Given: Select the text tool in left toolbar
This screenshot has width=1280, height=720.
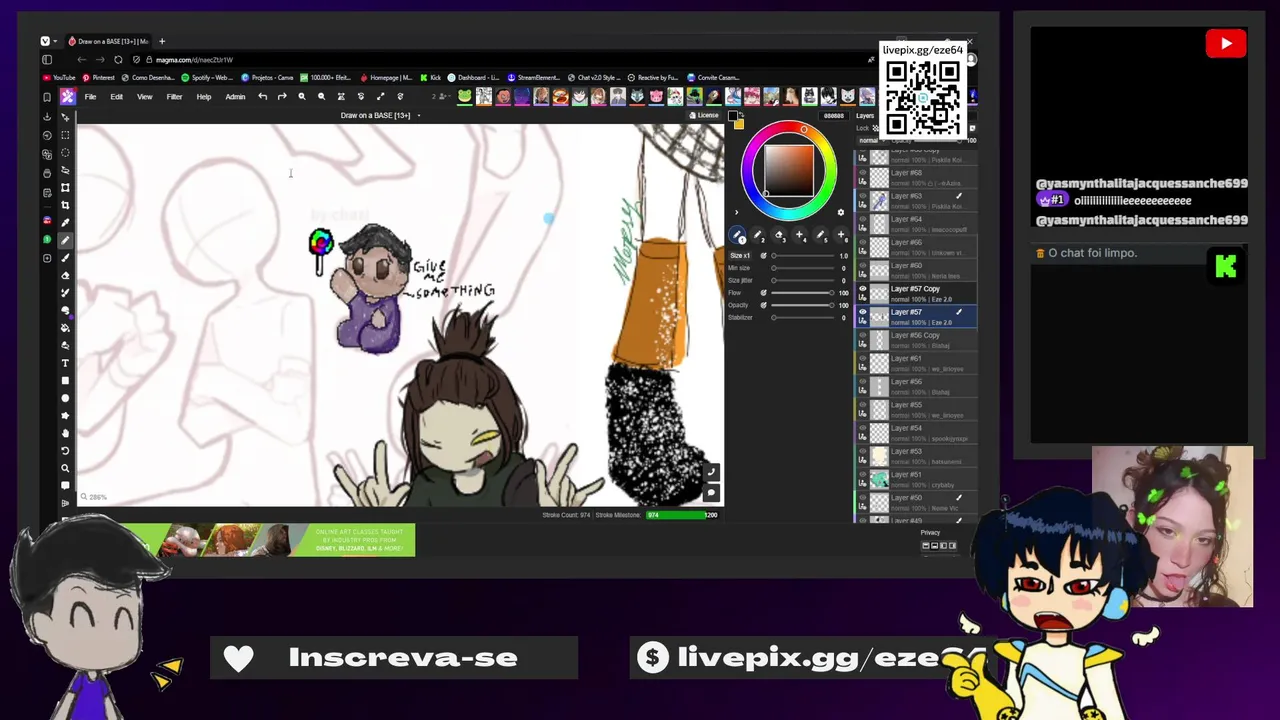Looking at the screenshot, I should 66,363.
